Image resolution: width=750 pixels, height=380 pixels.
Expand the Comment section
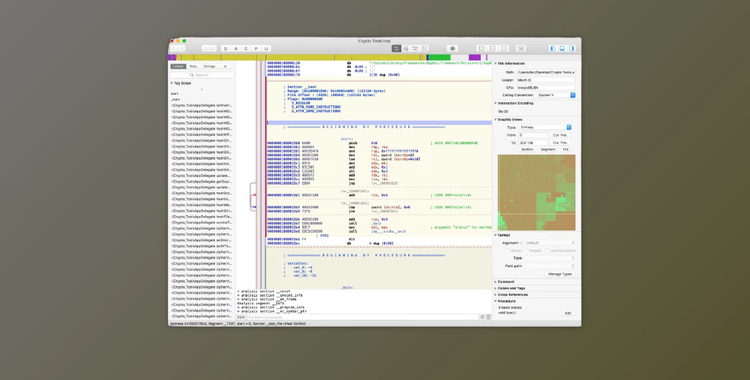click(x=496, y=282)
